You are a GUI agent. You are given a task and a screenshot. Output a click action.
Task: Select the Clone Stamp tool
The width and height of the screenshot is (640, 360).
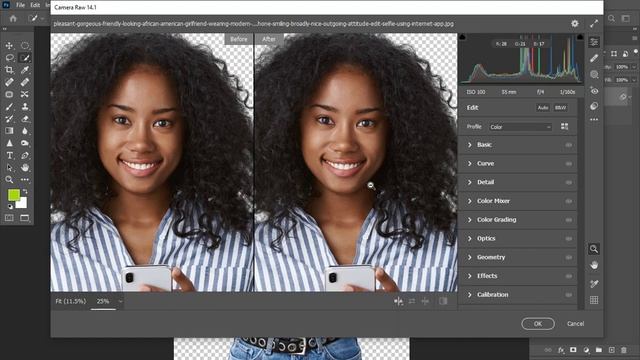[25, 107]
